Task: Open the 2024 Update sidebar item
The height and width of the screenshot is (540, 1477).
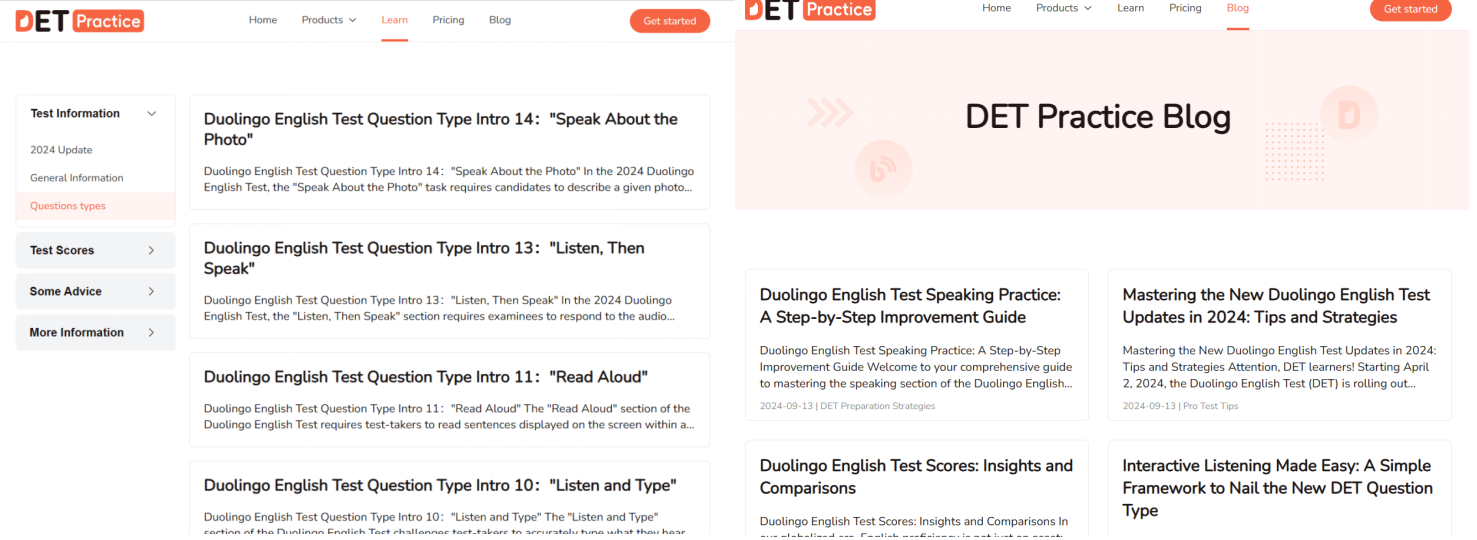Action: [61, 150]
